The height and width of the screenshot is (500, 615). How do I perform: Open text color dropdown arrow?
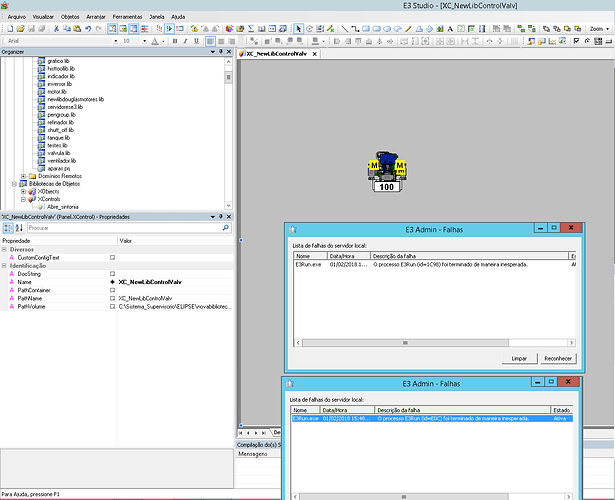pyautogui.click(x=163, y=41)
